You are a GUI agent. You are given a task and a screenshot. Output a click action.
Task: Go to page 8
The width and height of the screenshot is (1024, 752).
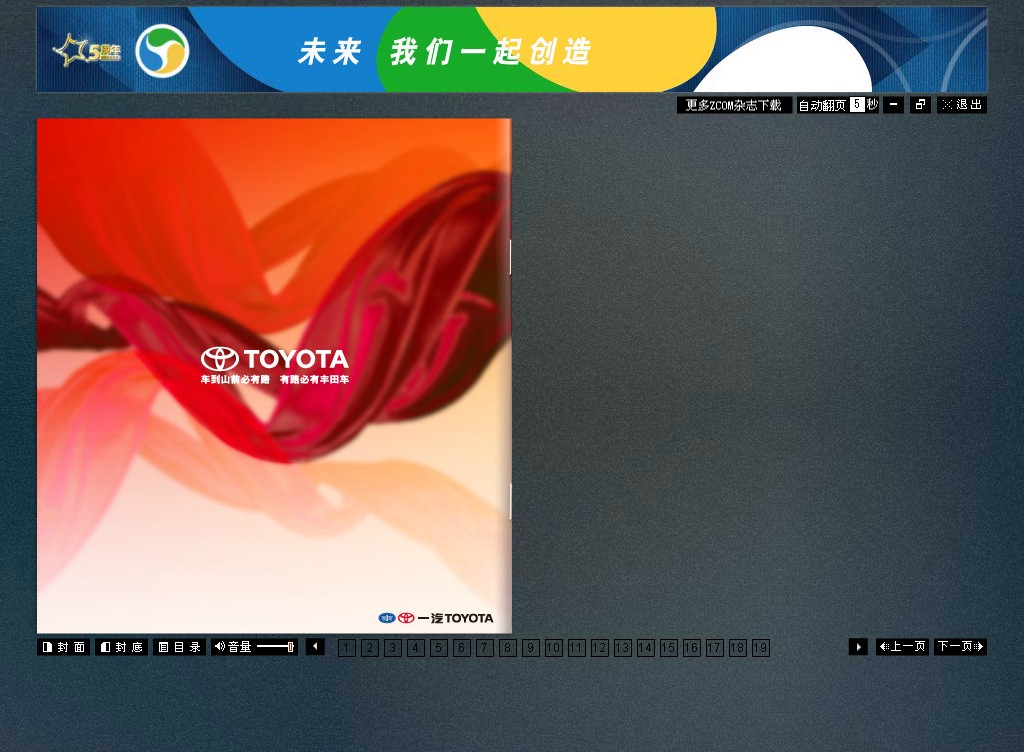[x=507, y=648]
